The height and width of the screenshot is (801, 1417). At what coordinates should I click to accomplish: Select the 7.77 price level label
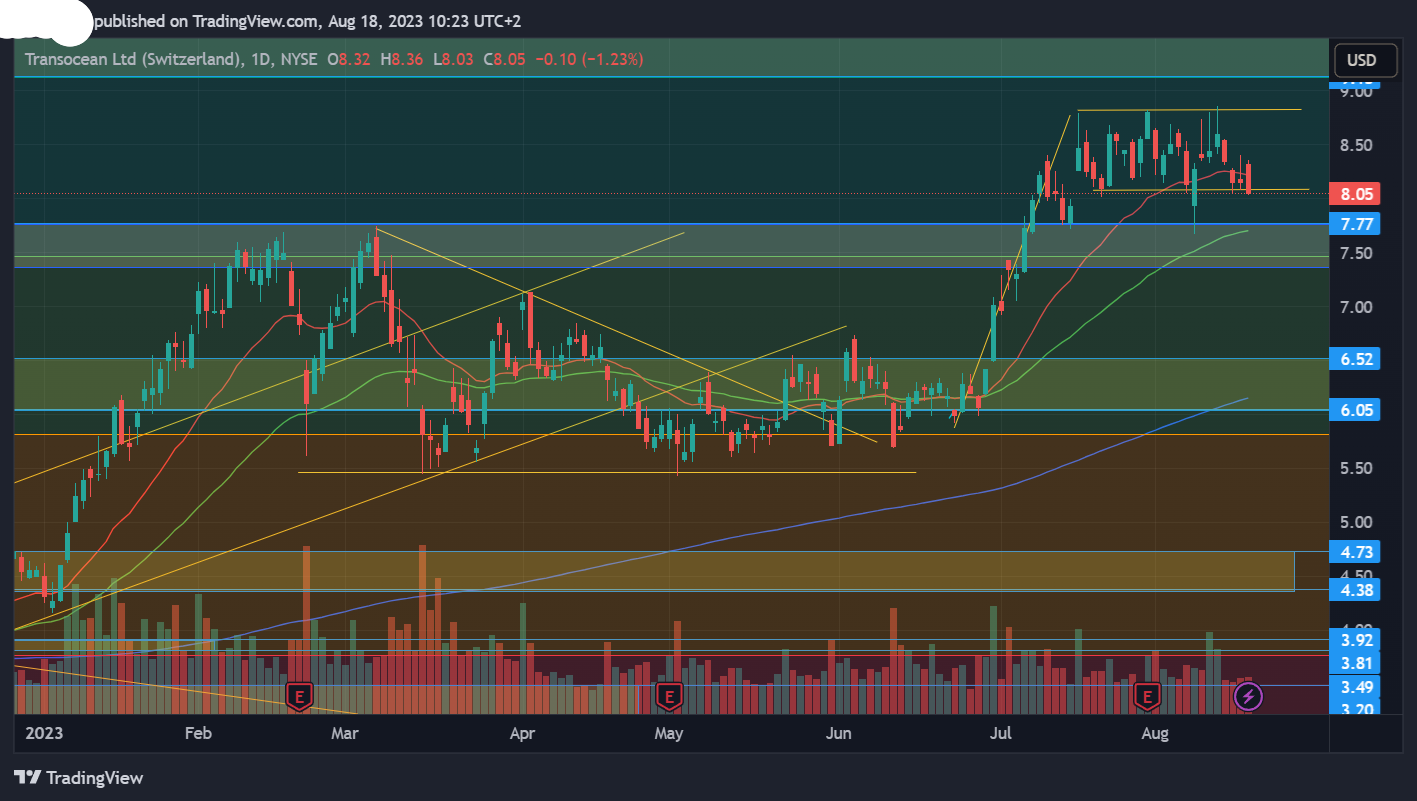click(x=1355, y=224)
